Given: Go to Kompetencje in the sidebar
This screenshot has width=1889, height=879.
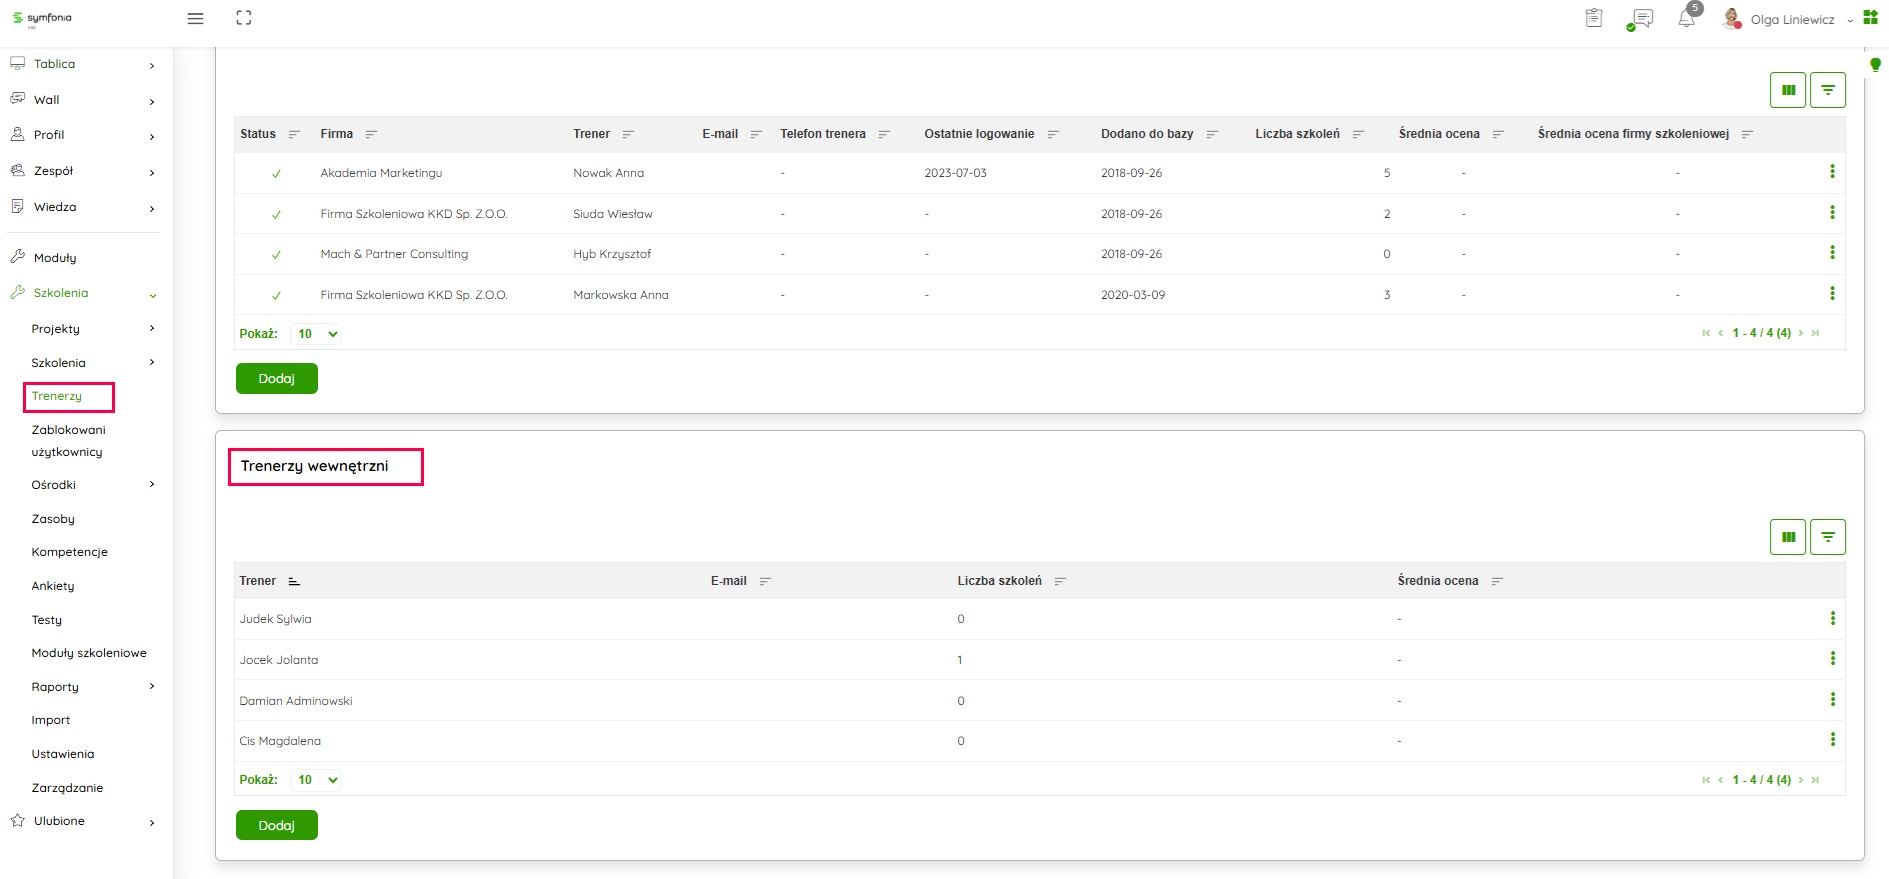Looking at the screenshot, I should pos(69,552).
